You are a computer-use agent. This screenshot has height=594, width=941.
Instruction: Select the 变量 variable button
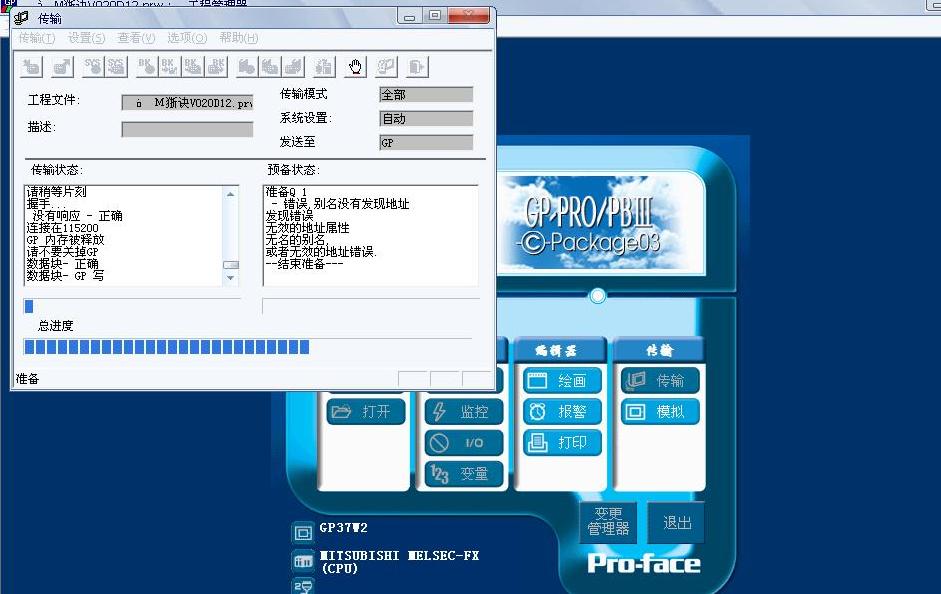click(464, 474)
